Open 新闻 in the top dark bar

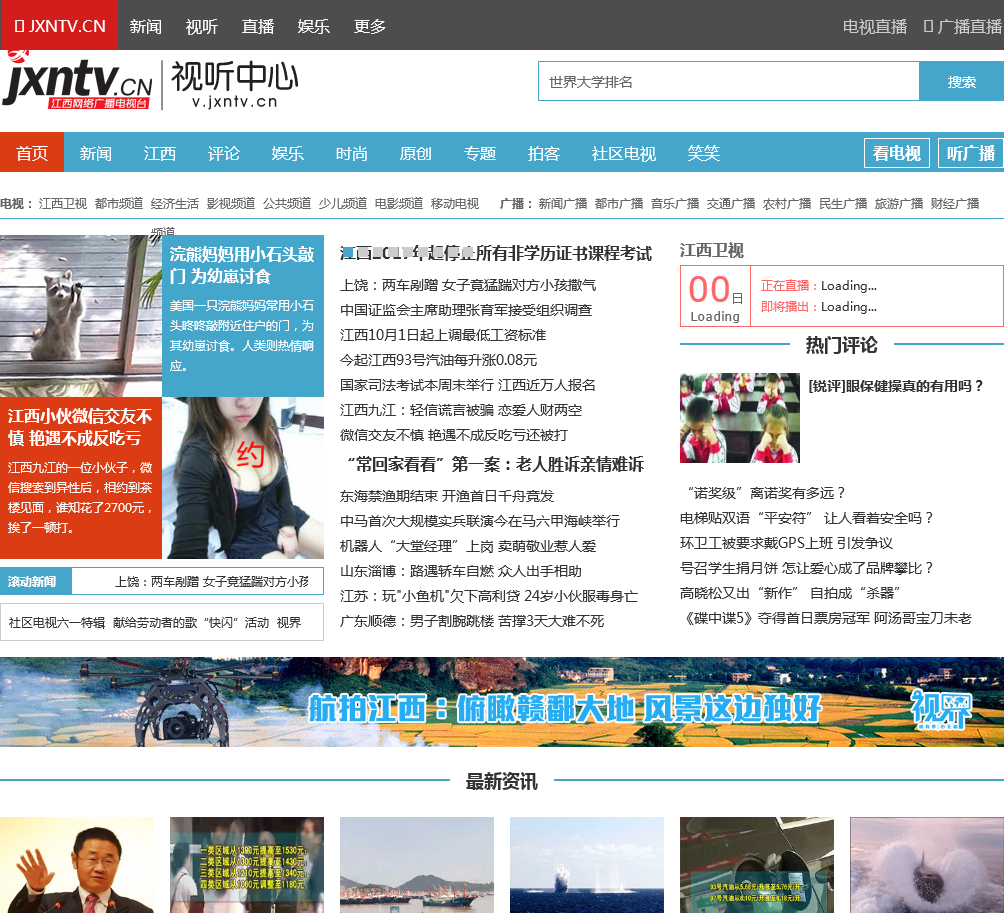pos(145,26)
